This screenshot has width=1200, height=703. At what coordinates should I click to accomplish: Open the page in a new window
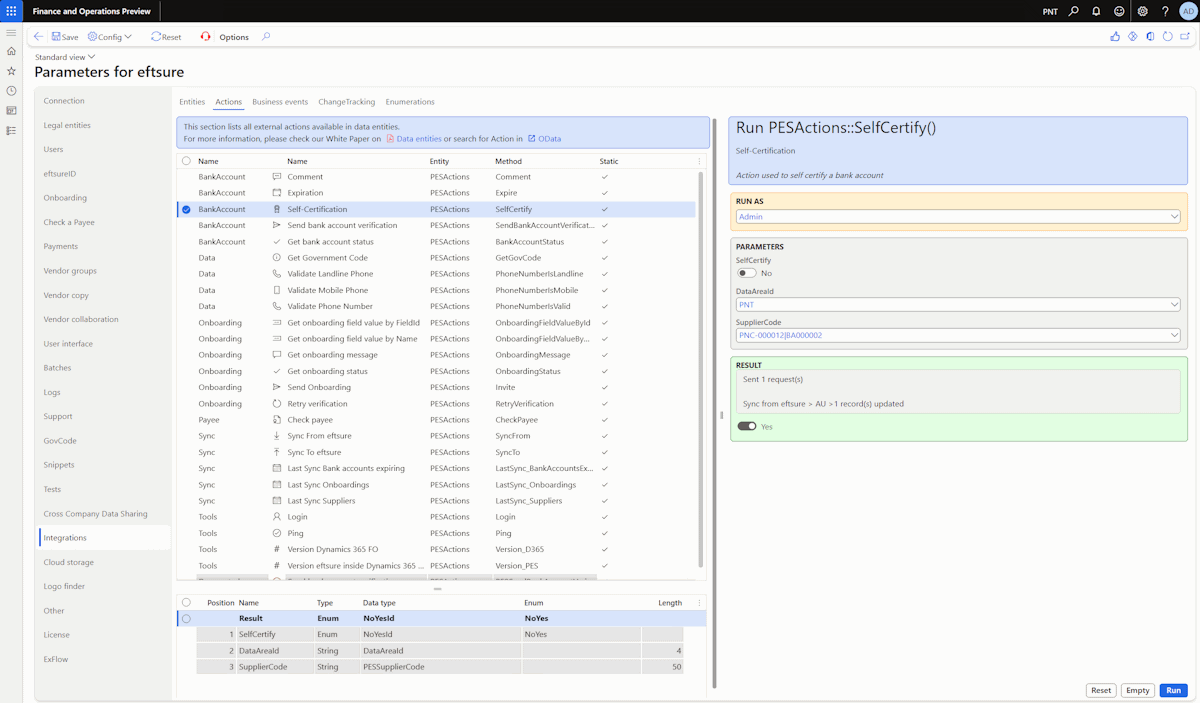click(x=1185, y=37)
